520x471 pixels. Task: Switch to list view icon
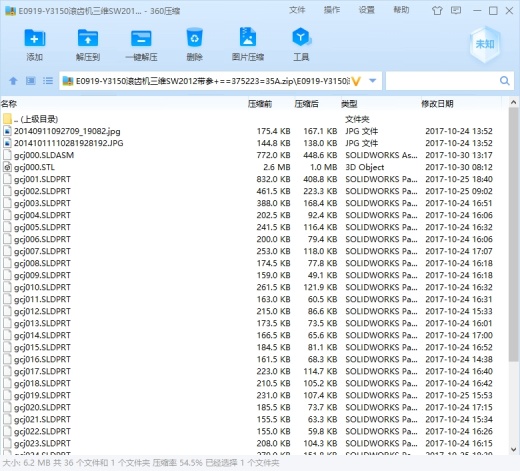[48, 81]
